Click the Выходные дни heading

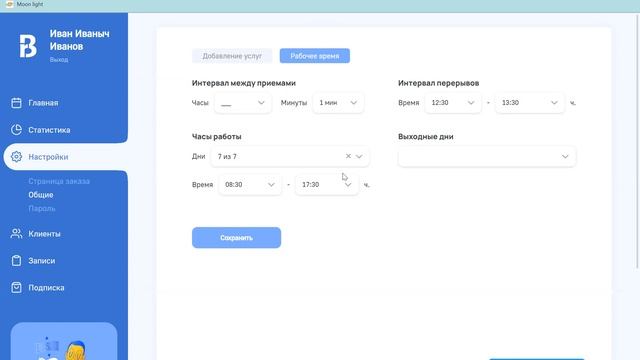[426, 136]
